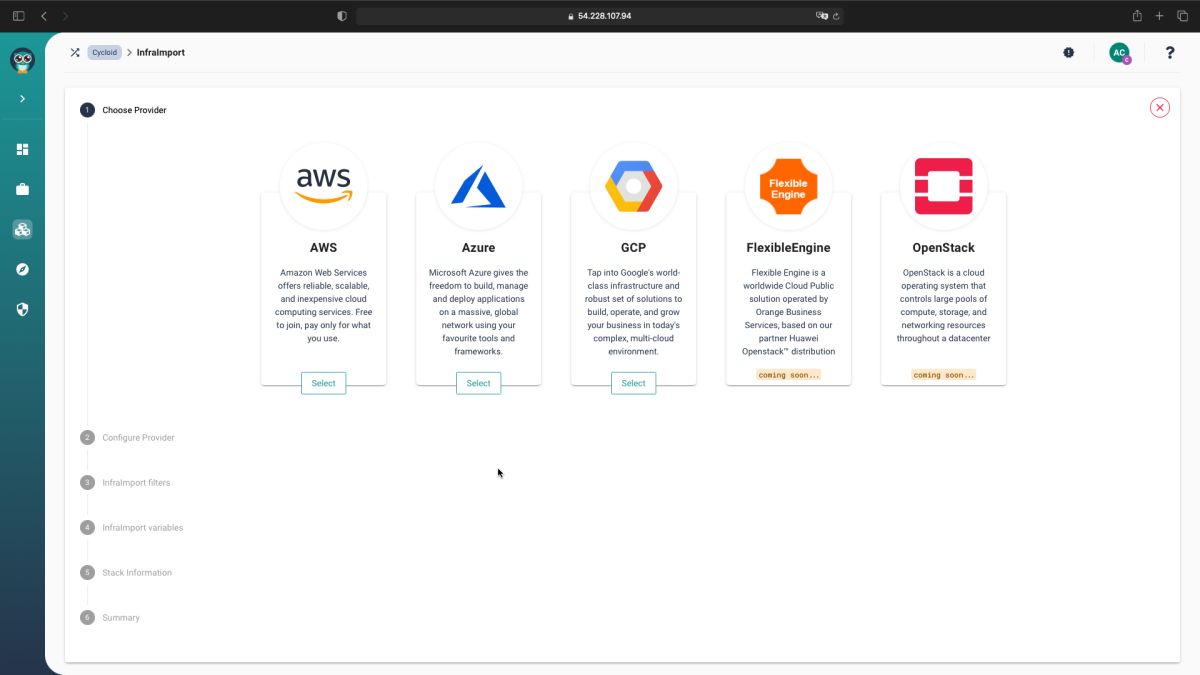The height and width of the screenshot is (675, 1200).
Task: Open the AC user avatar menu
Action: [x=1119, y=53]
